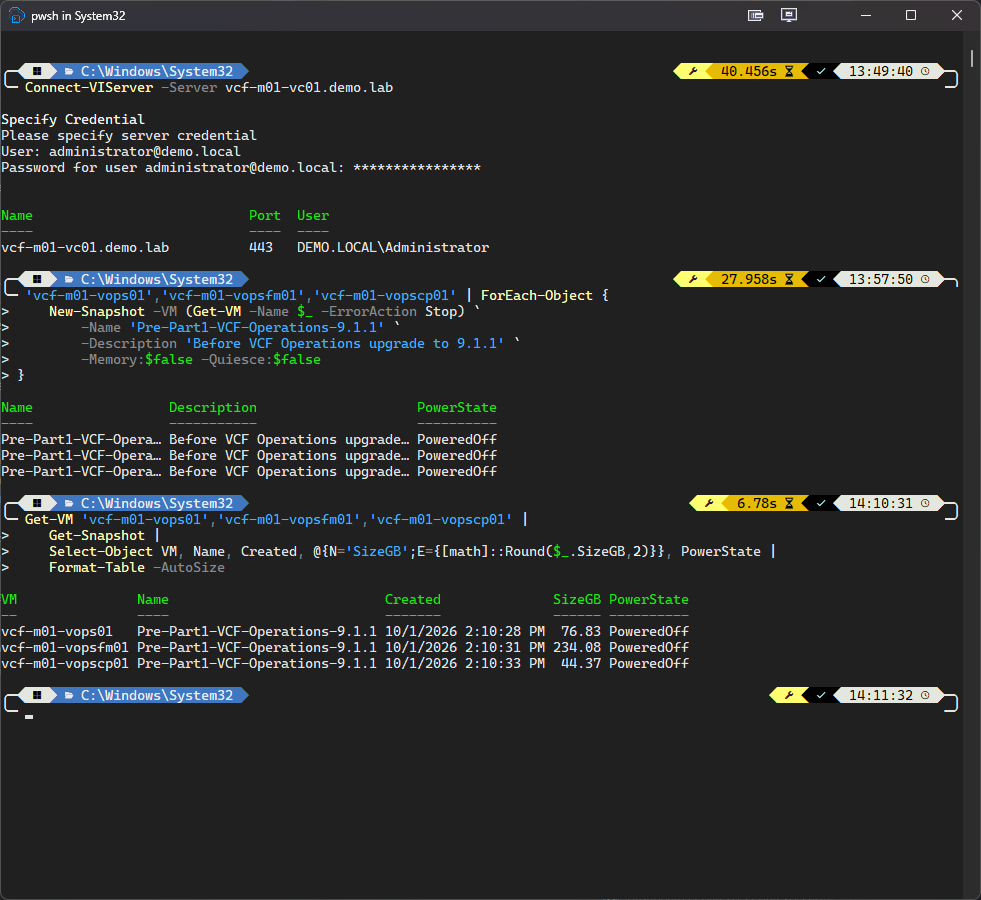Image resolution: width=981 pixels, height=900 pixels.
Task: Click 'Specify Credential' line
Action: tap(73, 119)
